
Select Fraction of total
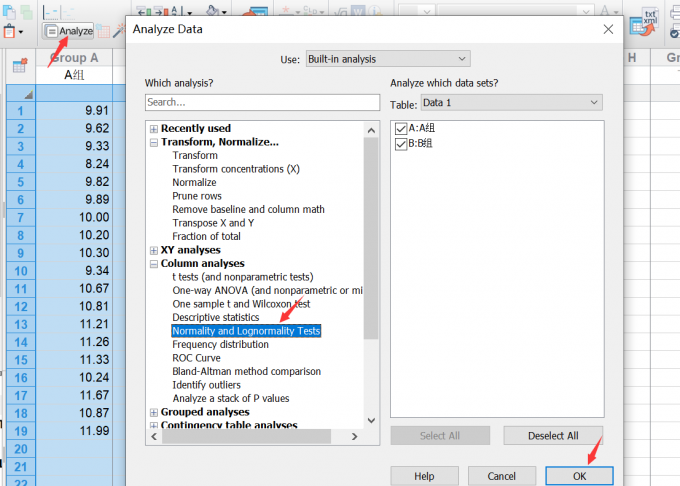206,236
